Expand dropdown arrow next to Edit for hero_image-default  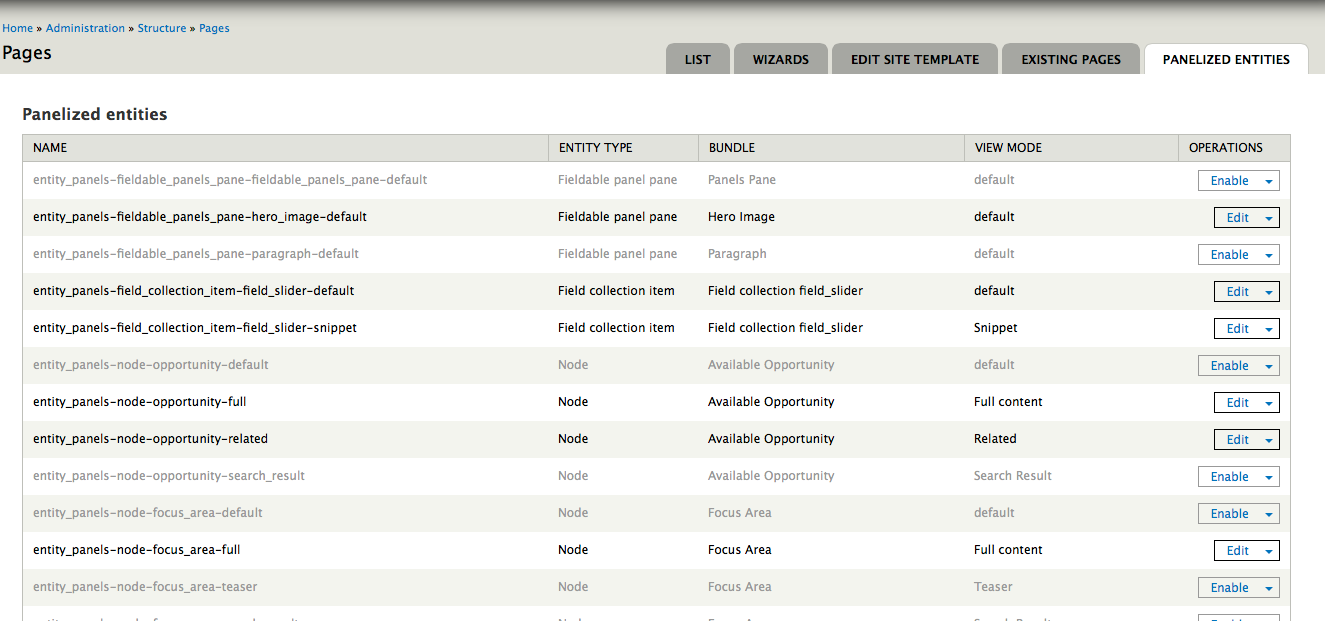(1268, 218)
